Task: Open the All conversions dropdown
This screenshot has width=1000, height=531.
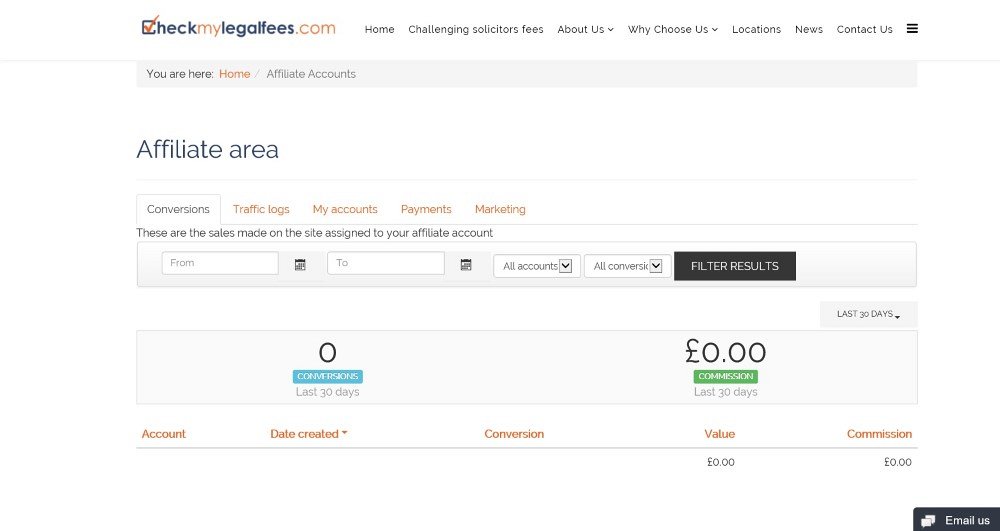Action: [627, 266]
